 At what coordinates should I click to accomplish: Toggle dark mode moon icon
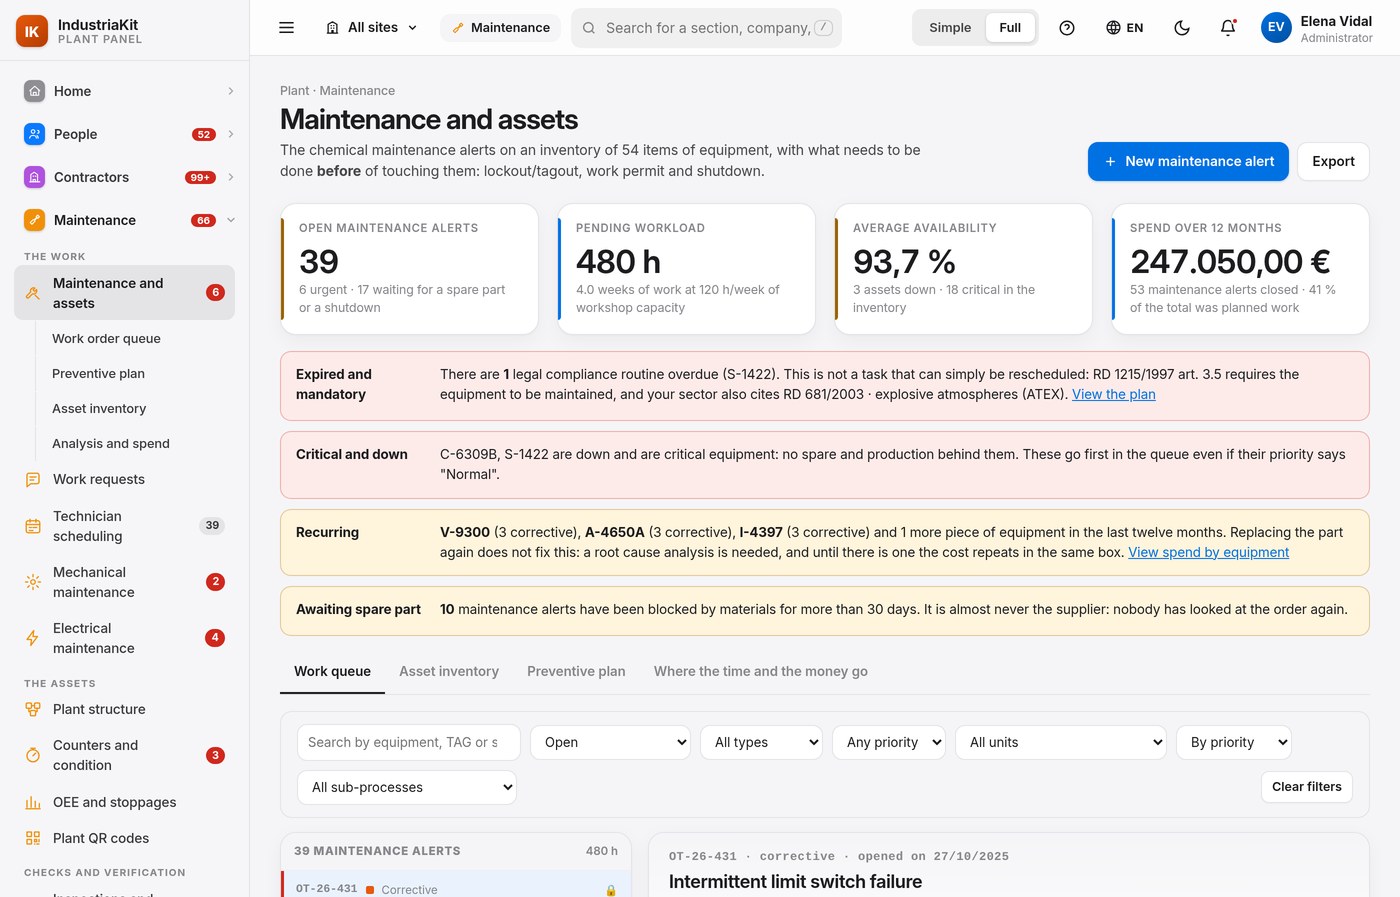(x=1182, y=28)
